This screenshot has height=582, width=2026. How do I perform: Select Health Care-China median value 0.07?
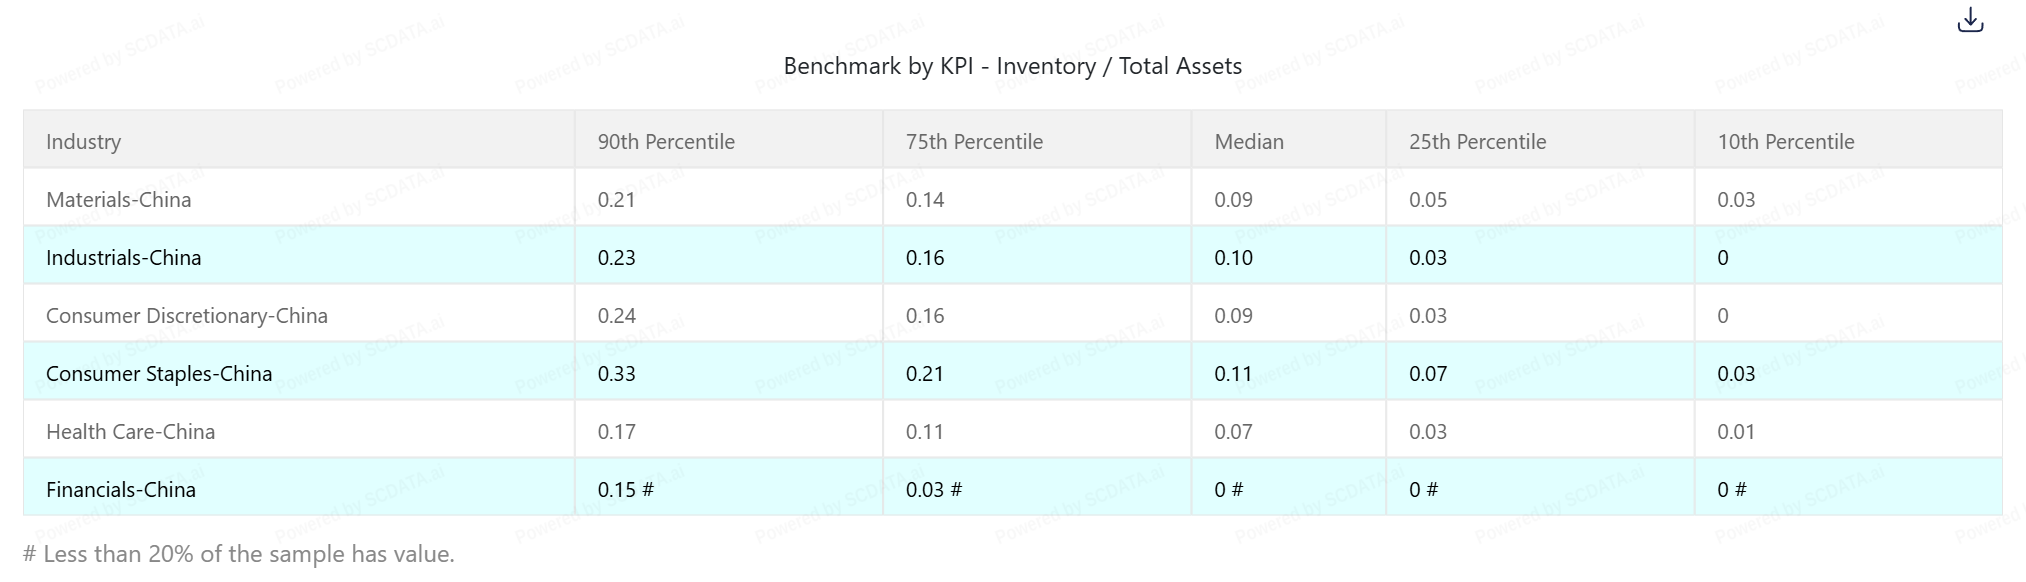coord(1233,432)
